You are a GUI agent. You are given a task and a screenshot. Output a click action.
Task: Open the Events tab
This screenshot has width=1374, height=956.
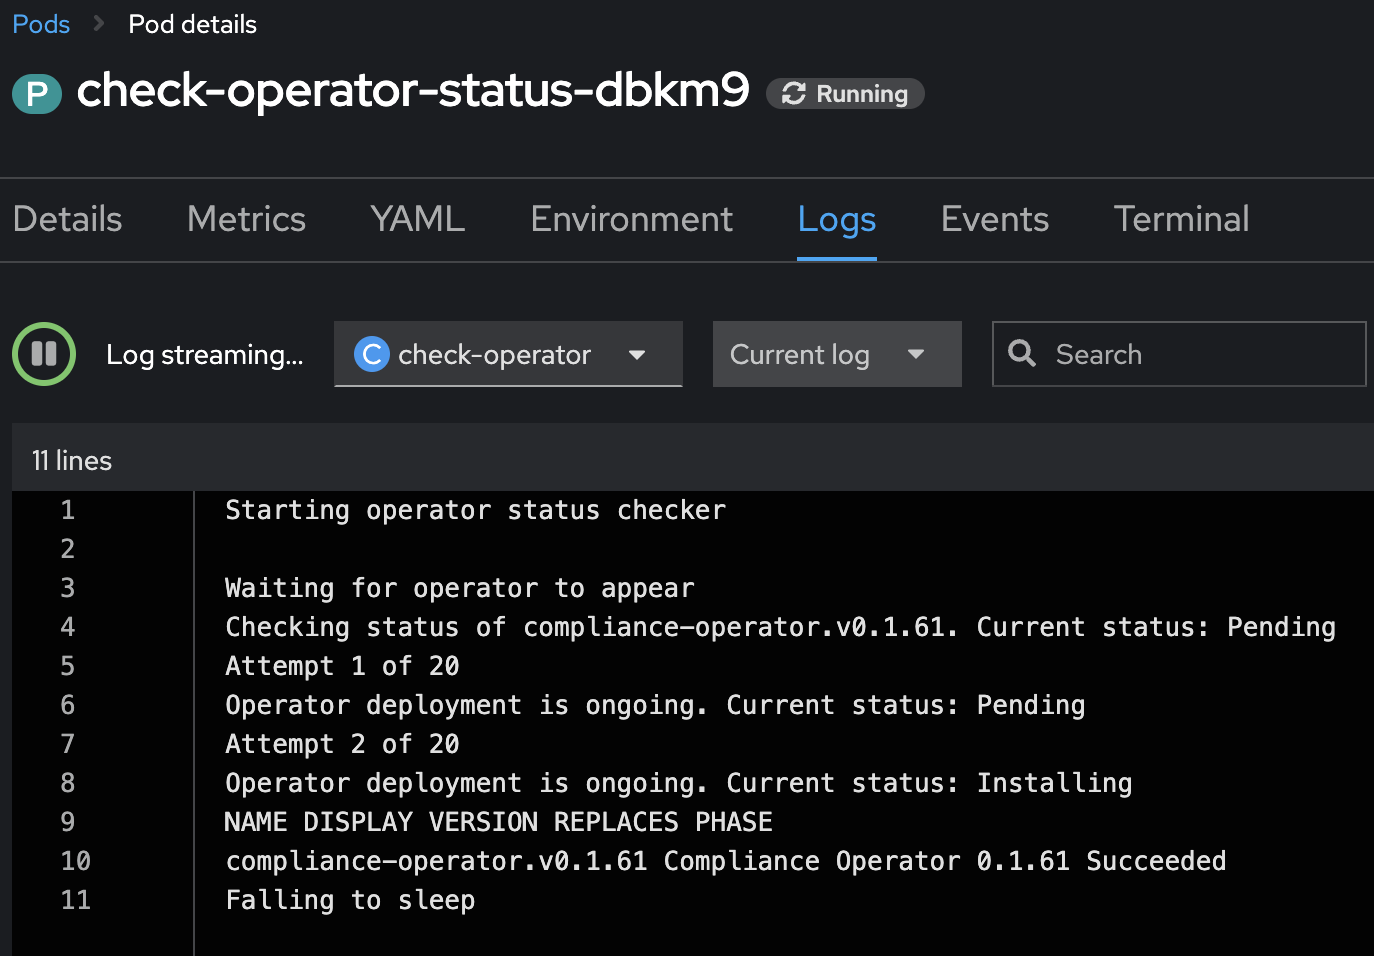[994, 219]
